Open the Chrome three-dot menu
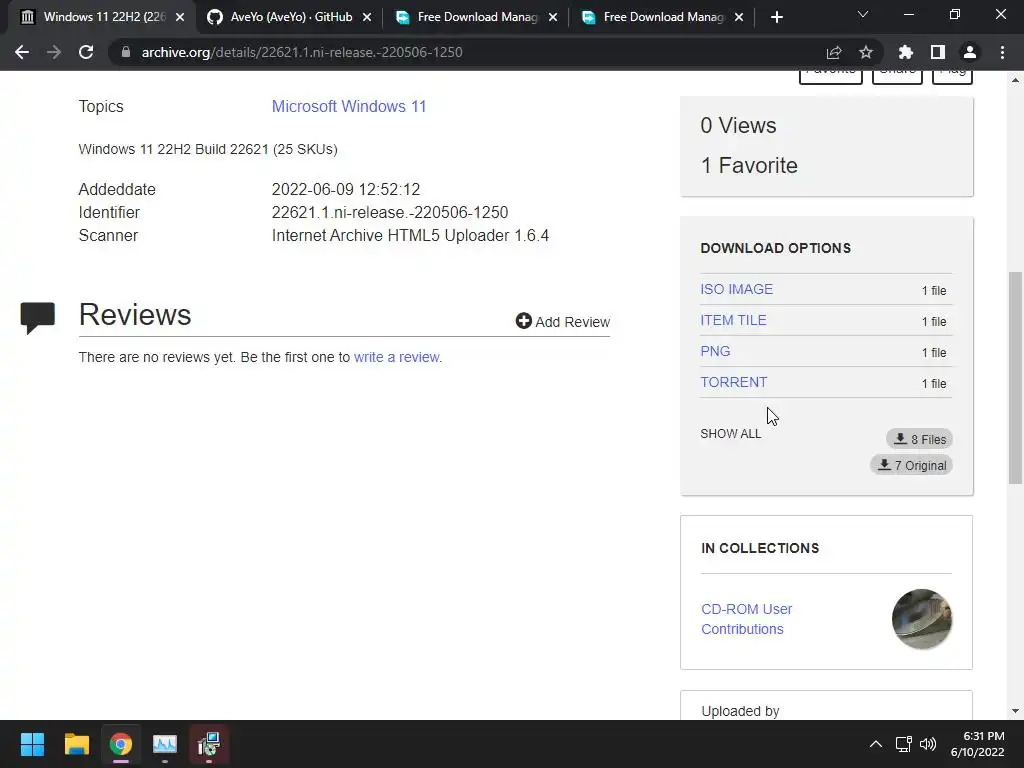The image size is (1024, 768). (x=1002, y=52)
